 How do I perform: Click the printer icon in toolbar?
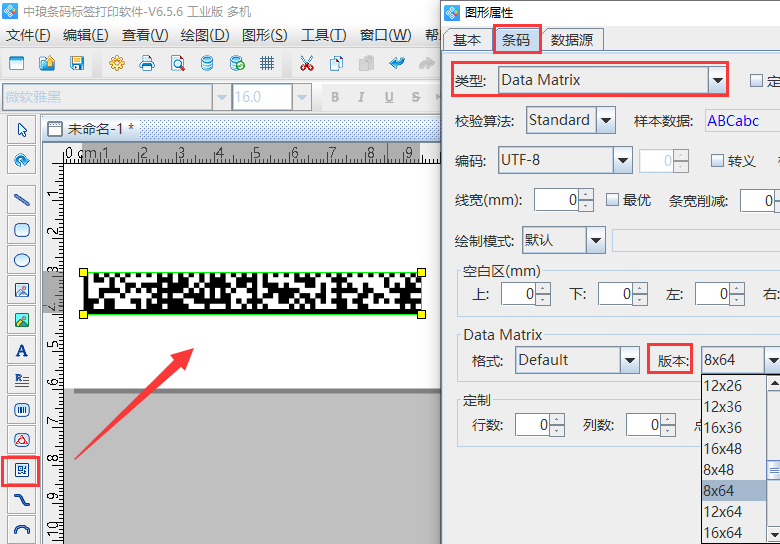pos(147,63)
